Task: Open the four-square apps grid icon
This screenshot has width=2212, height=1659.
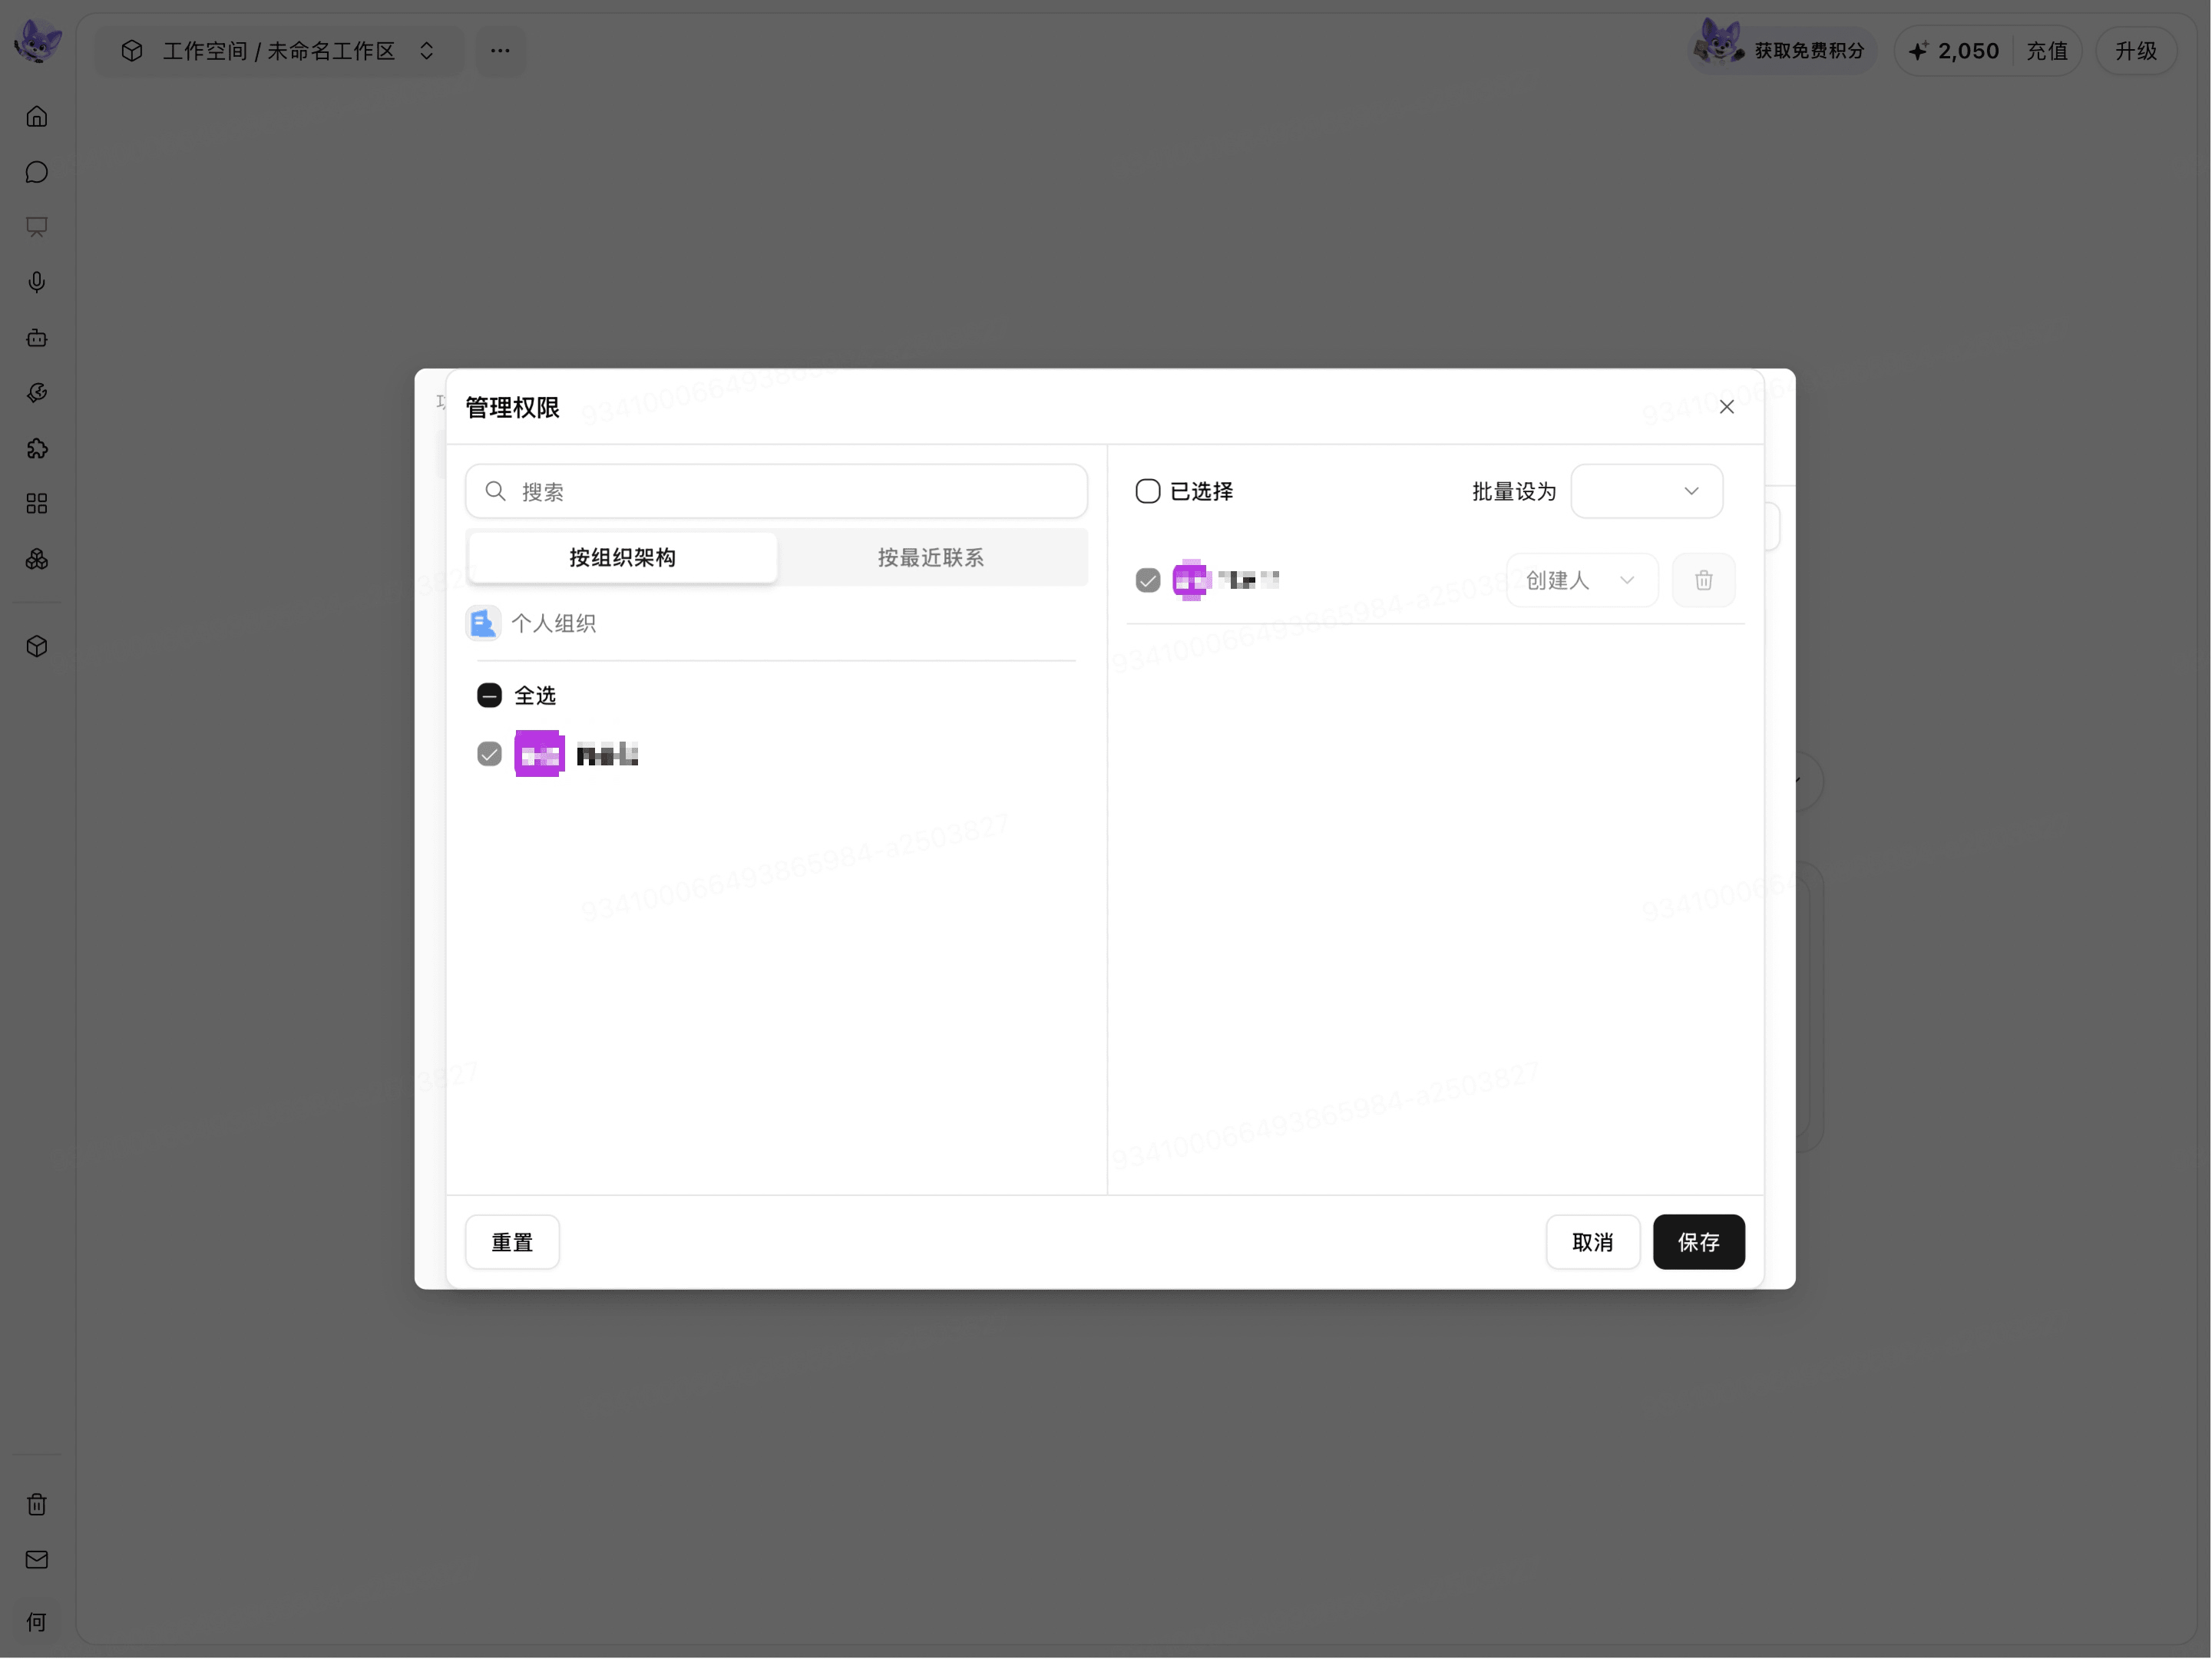Action: click(x=37, y=504)
